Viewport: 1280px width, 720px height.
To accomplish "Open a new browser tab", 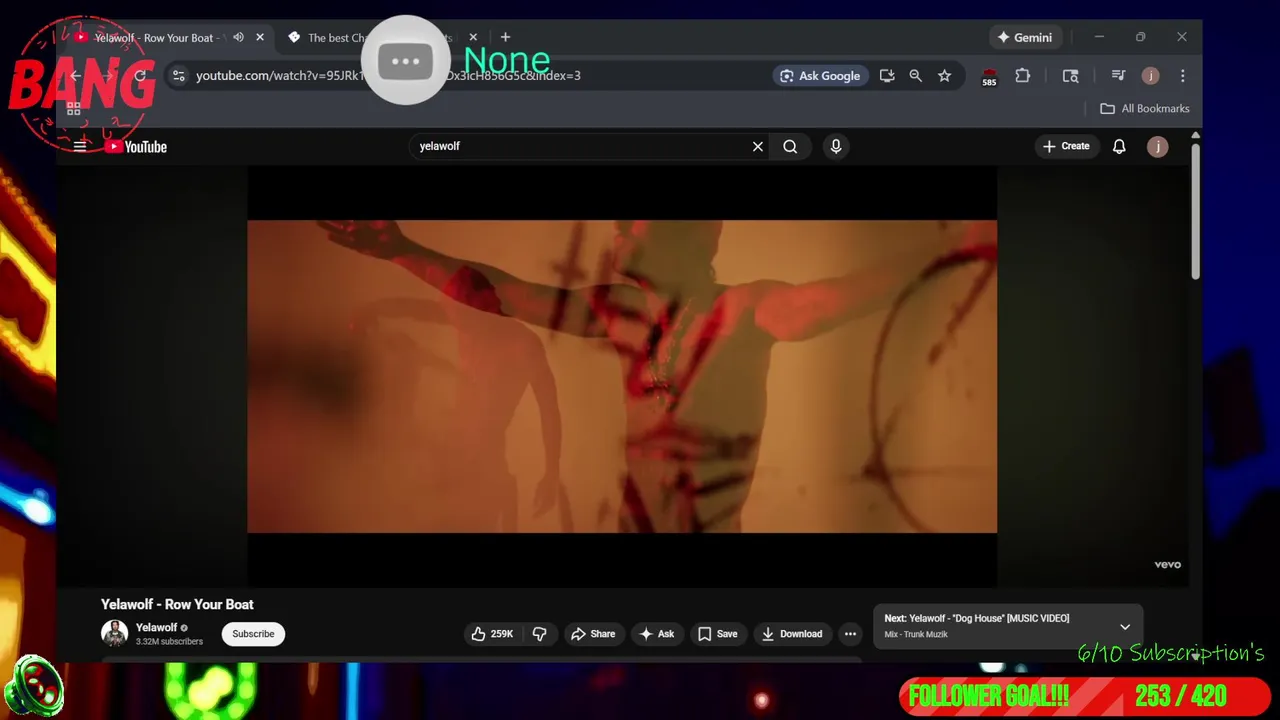I will point(505,38).
